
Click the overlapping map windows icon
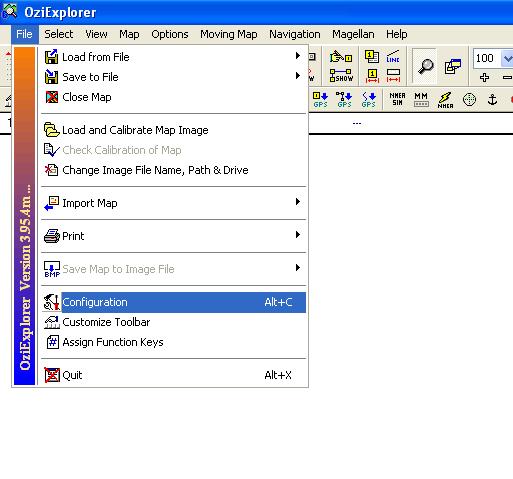pos(453,66)
